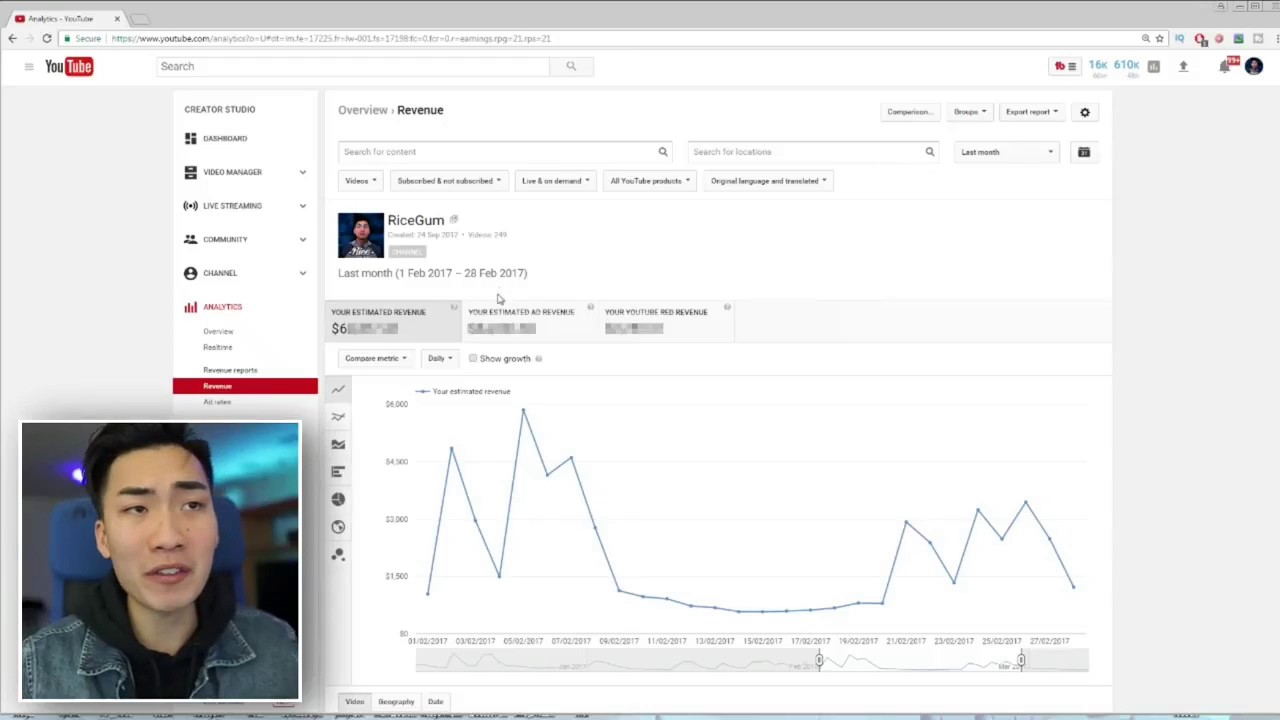The image size is (1280, 720).
Task: Click the left handle of the chart range slider
Action: point(819,660)
